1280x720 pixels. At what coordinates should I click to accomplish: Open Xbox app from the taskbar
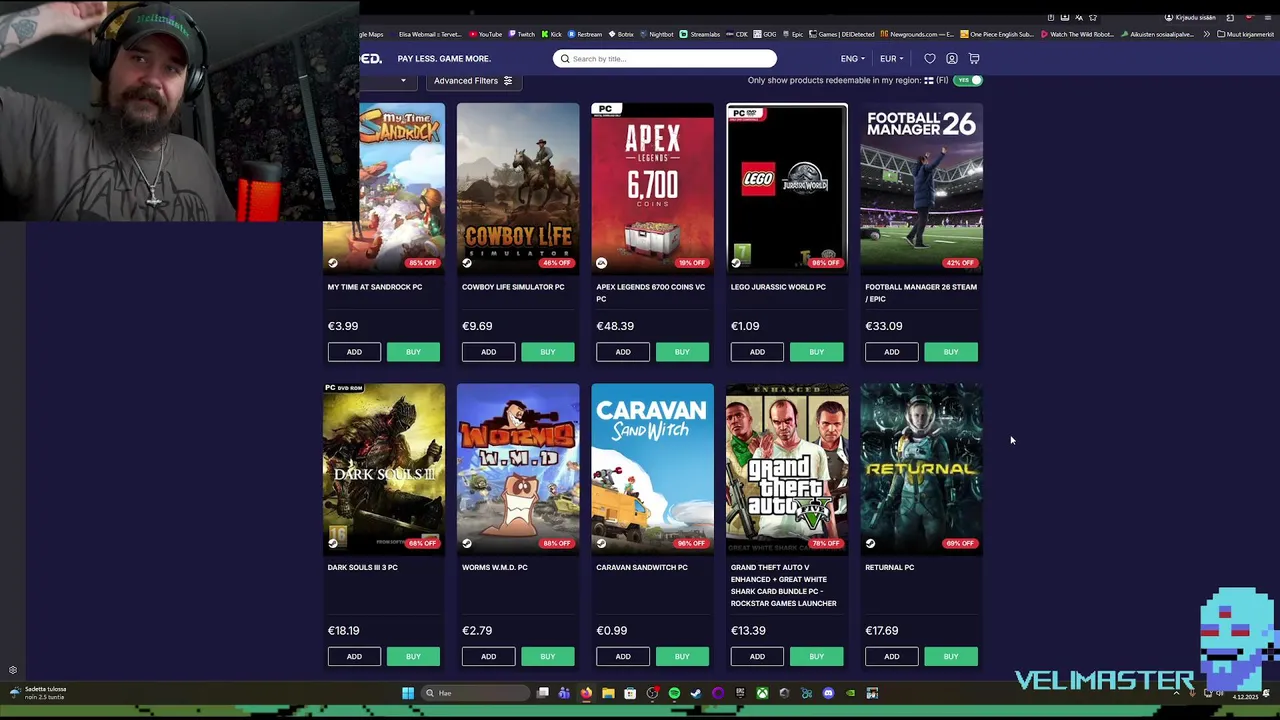pyautogui.click(x=762, y=693)
